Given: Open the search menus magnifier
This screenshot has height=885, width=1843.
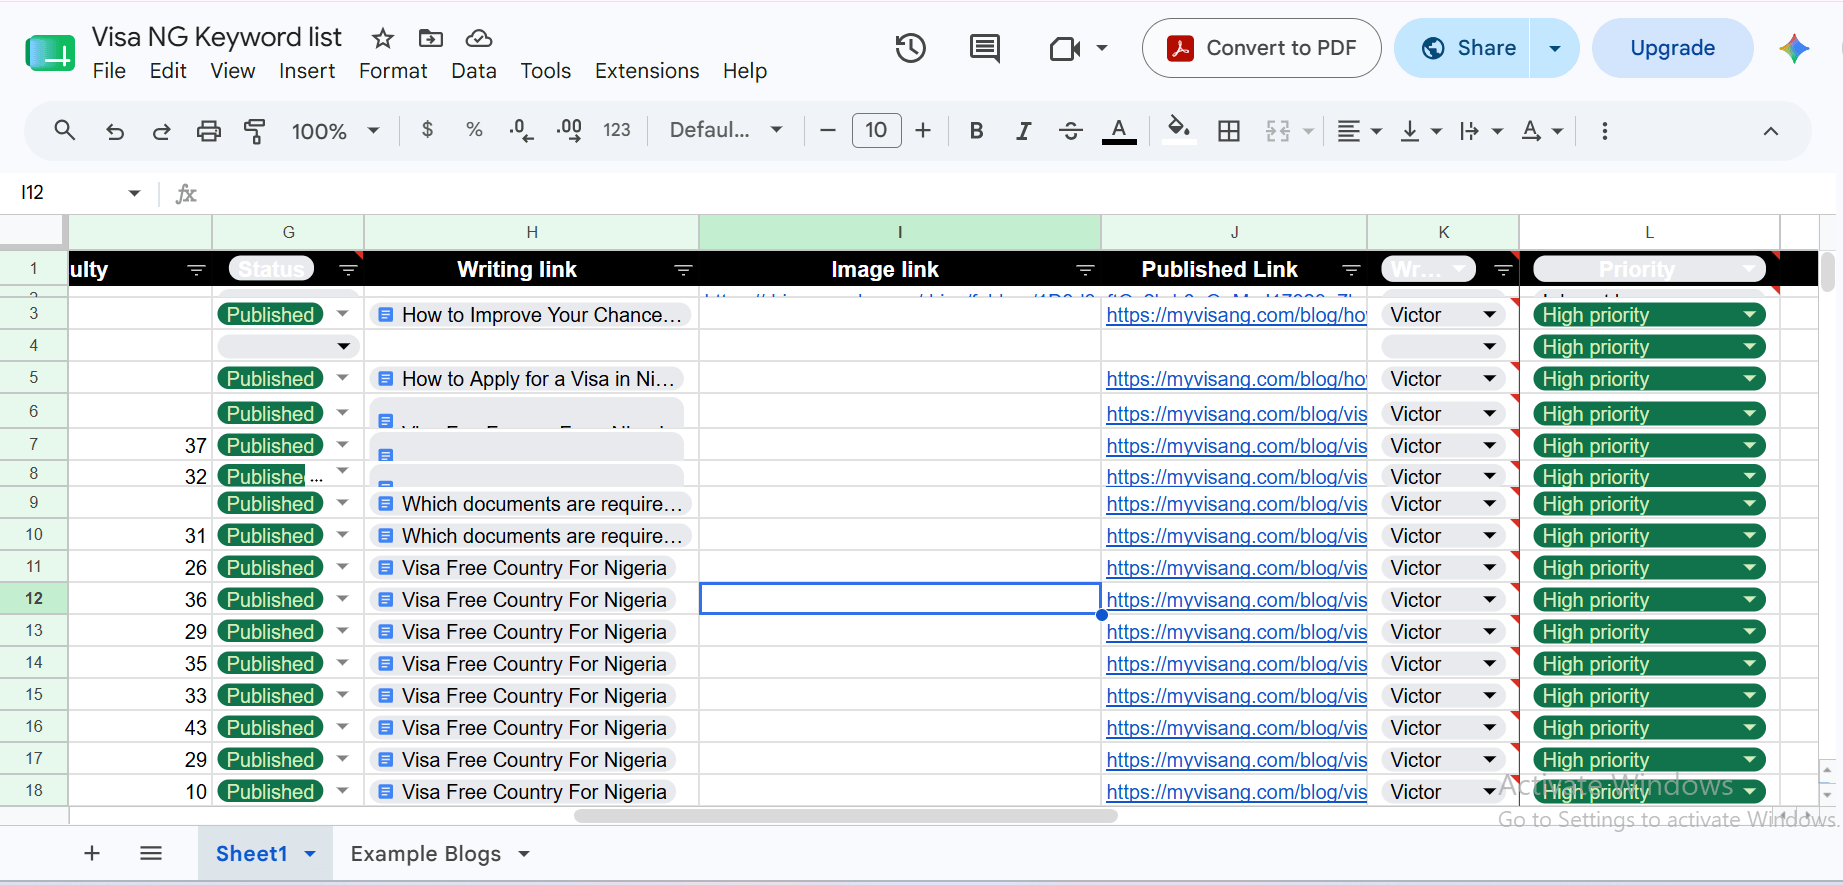Looking at the screenshot, I should pos(65,130).
